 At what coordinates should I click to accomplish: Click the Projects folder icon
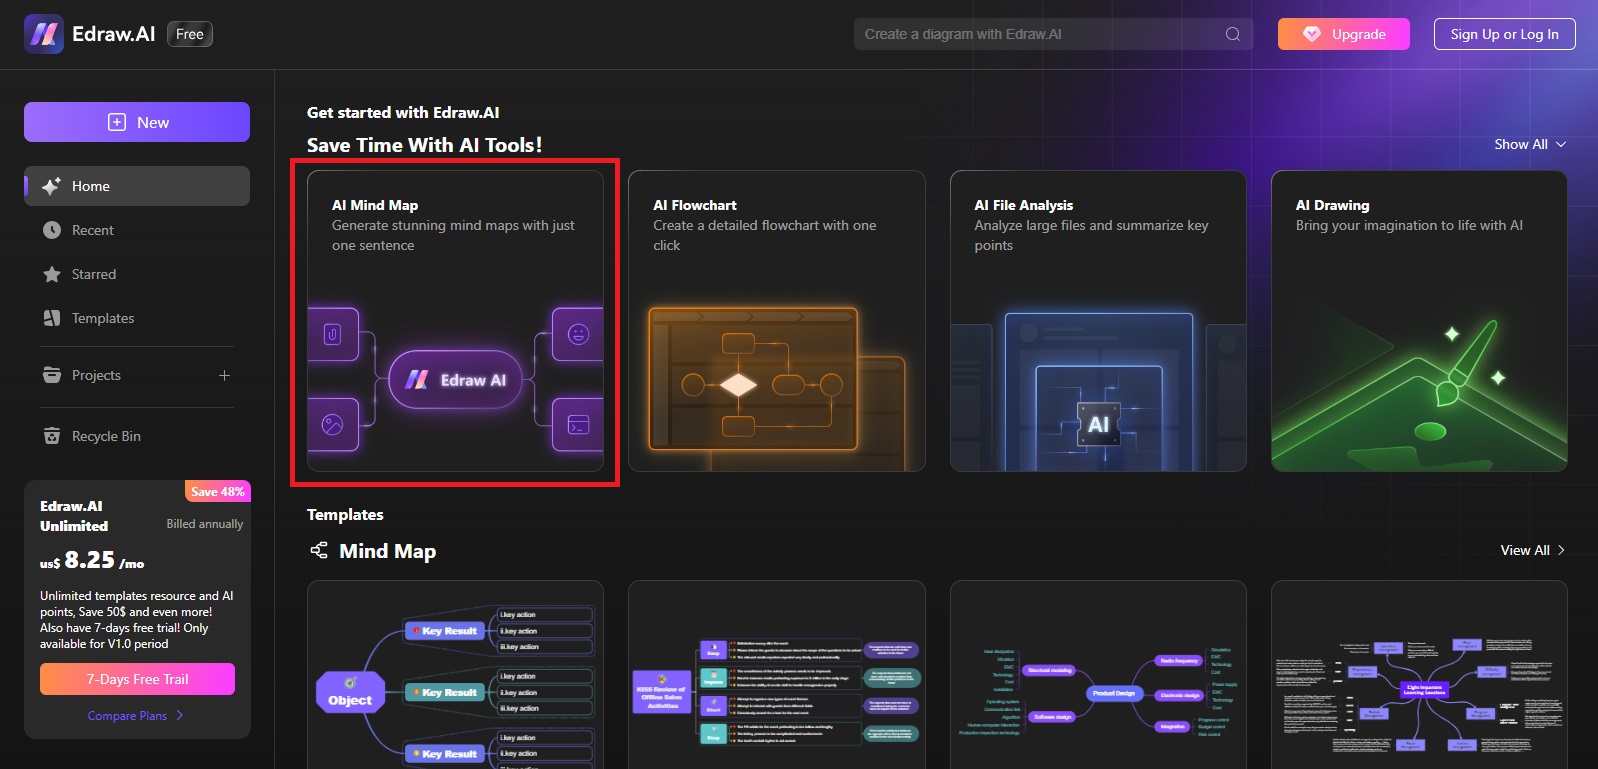(52, 375)
